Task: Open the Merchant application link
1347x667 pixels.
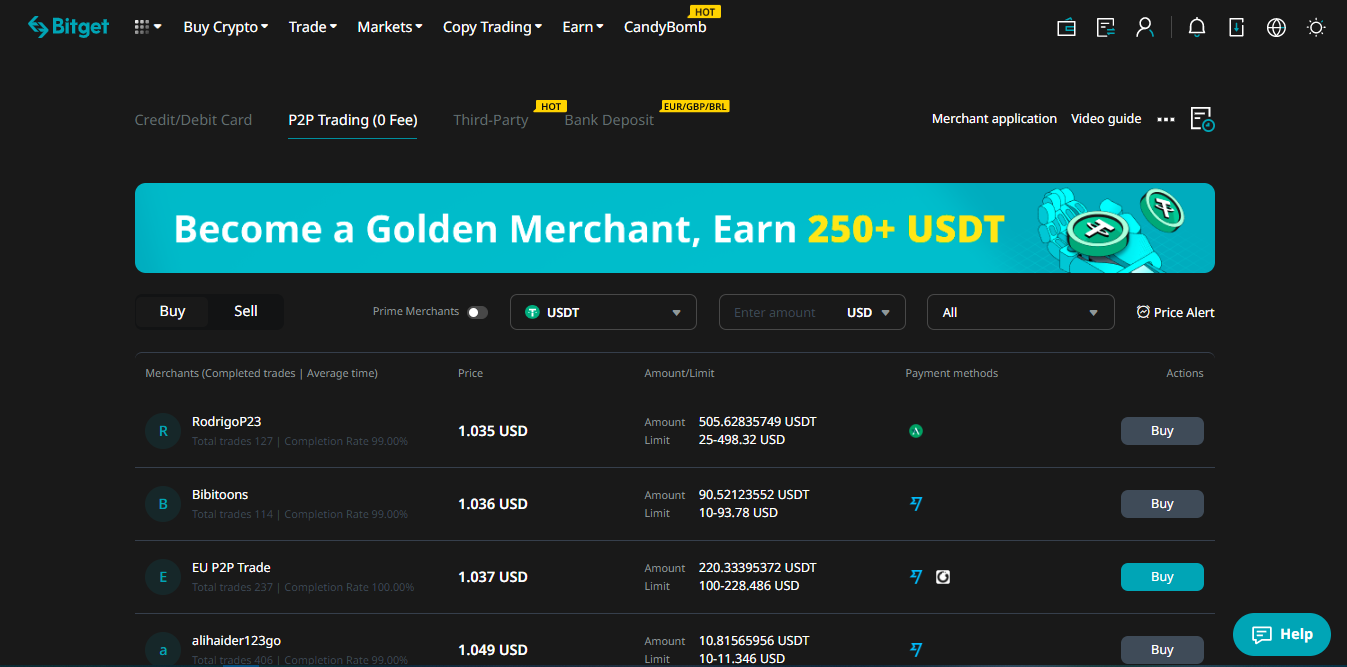Action: (994, 119)
